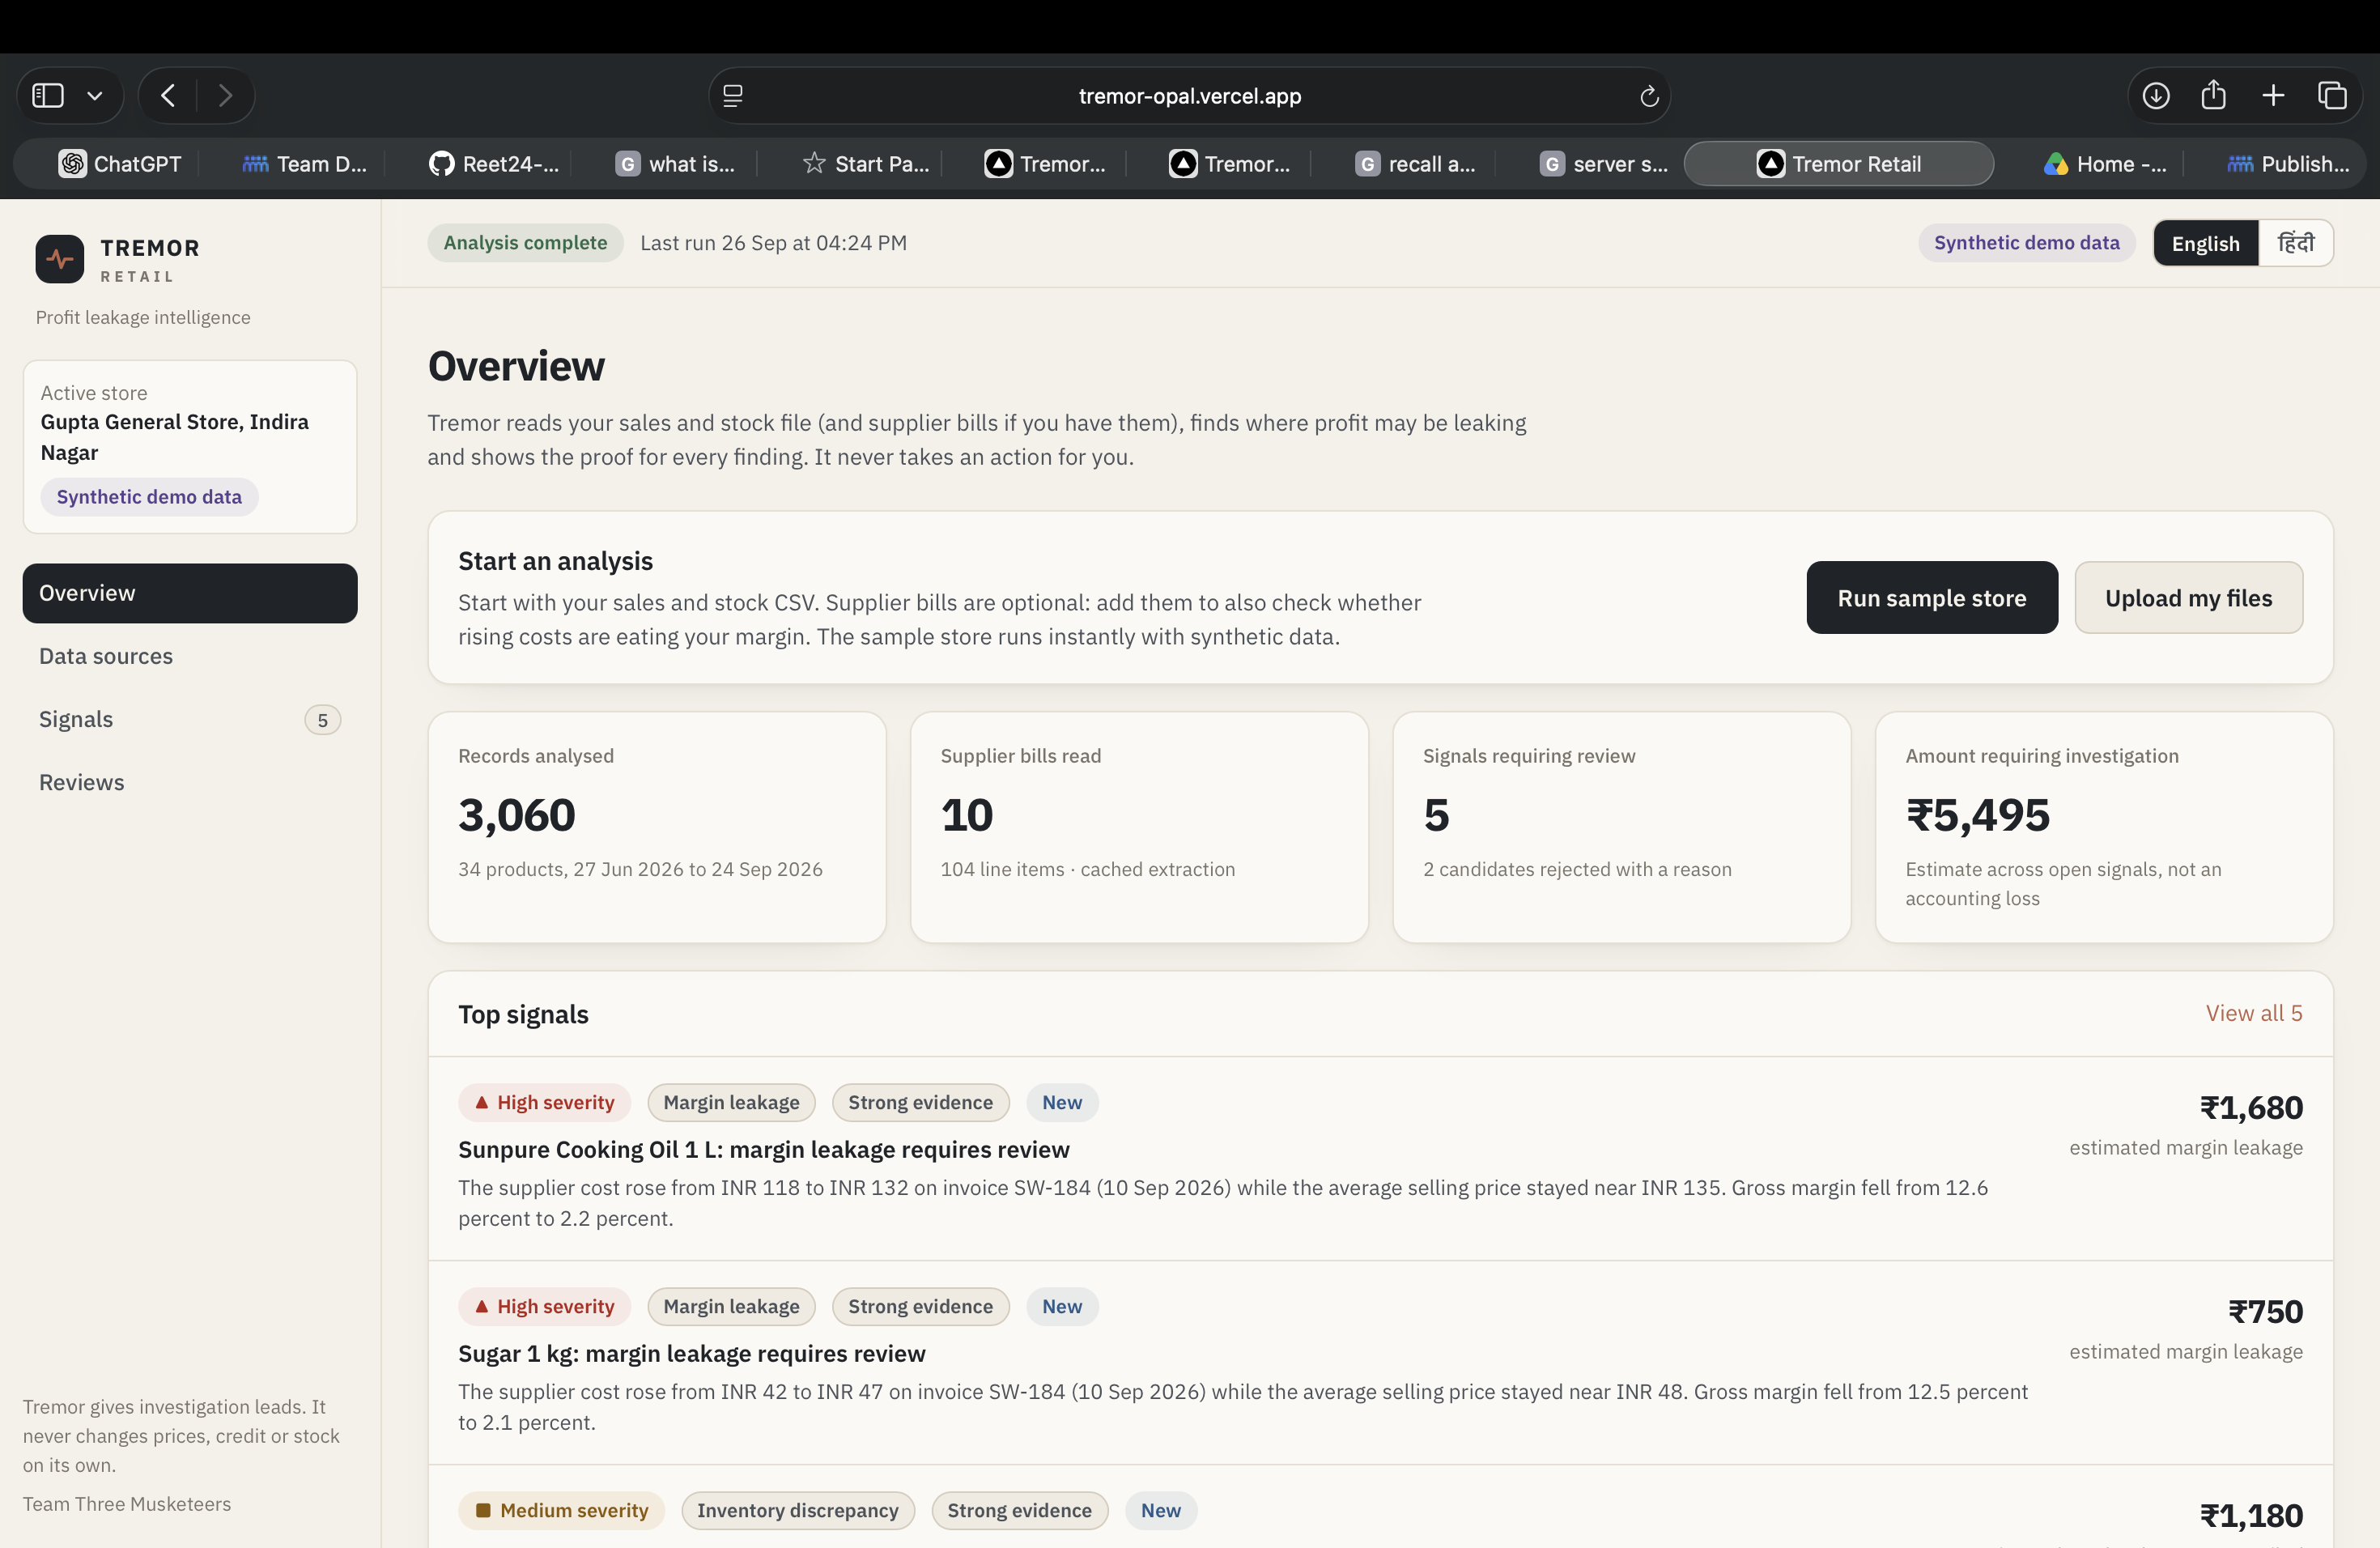Click the Strong evidence tag on Sugar signal

tap(920, 1307)
